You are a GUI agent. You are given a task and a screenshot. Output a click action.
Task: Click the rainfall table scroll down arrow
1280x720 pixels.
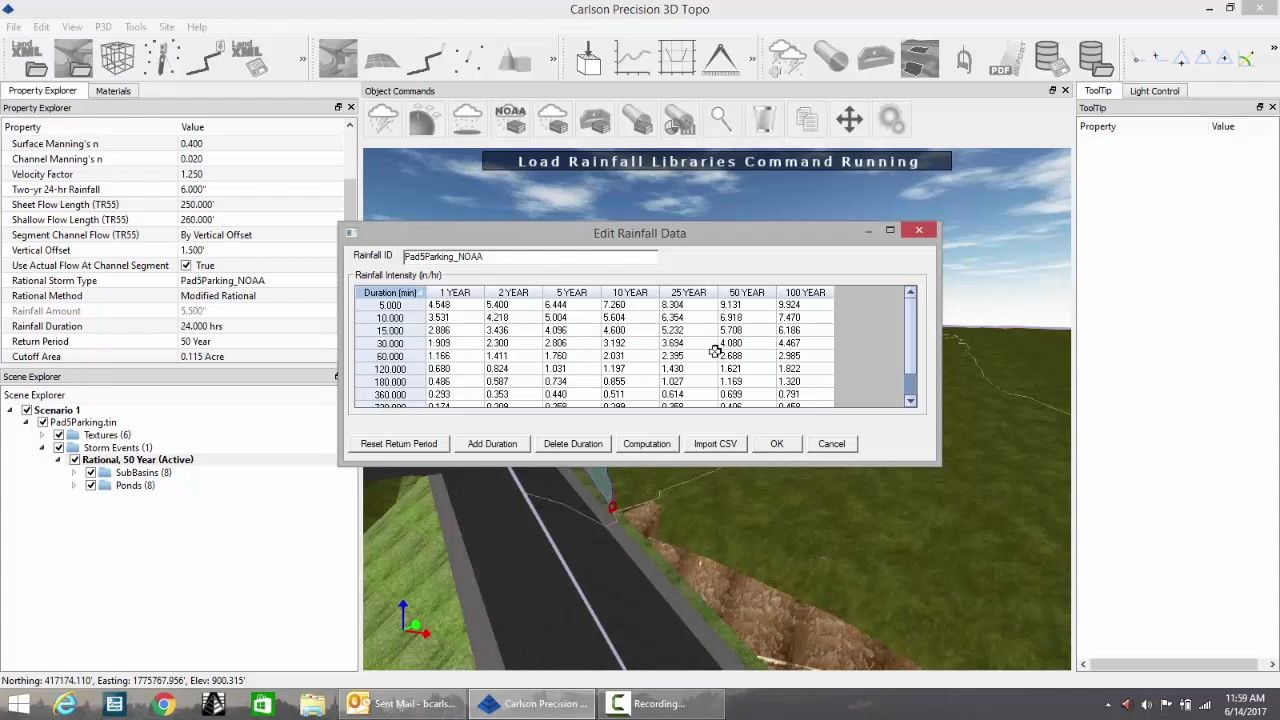click(x=910, y=401)
